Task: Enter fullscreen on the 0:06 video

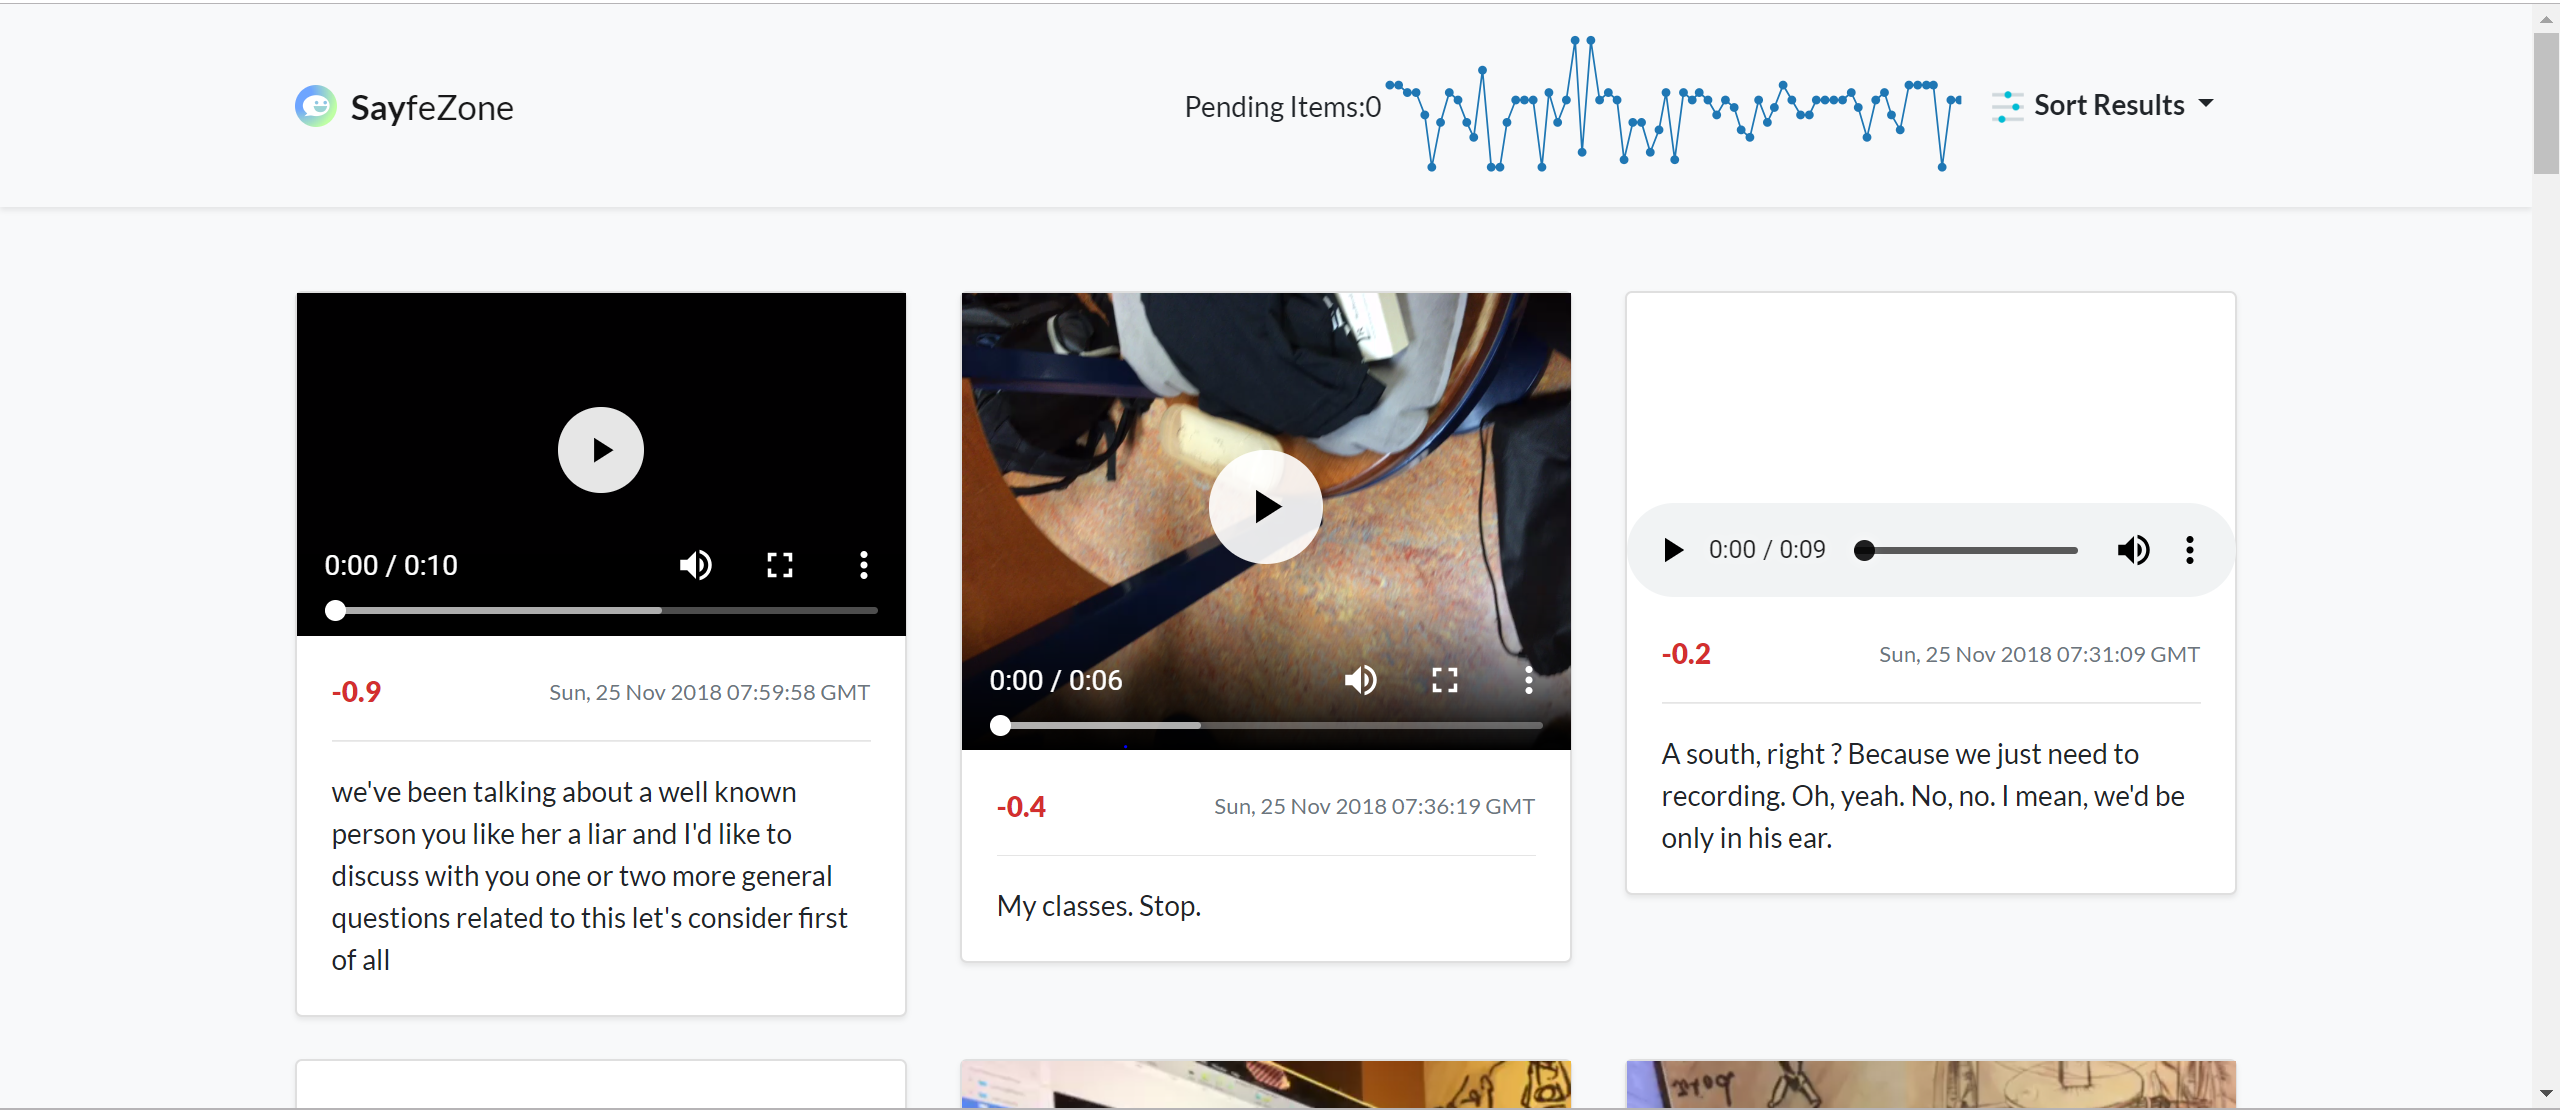Action: click(1445, 680)
